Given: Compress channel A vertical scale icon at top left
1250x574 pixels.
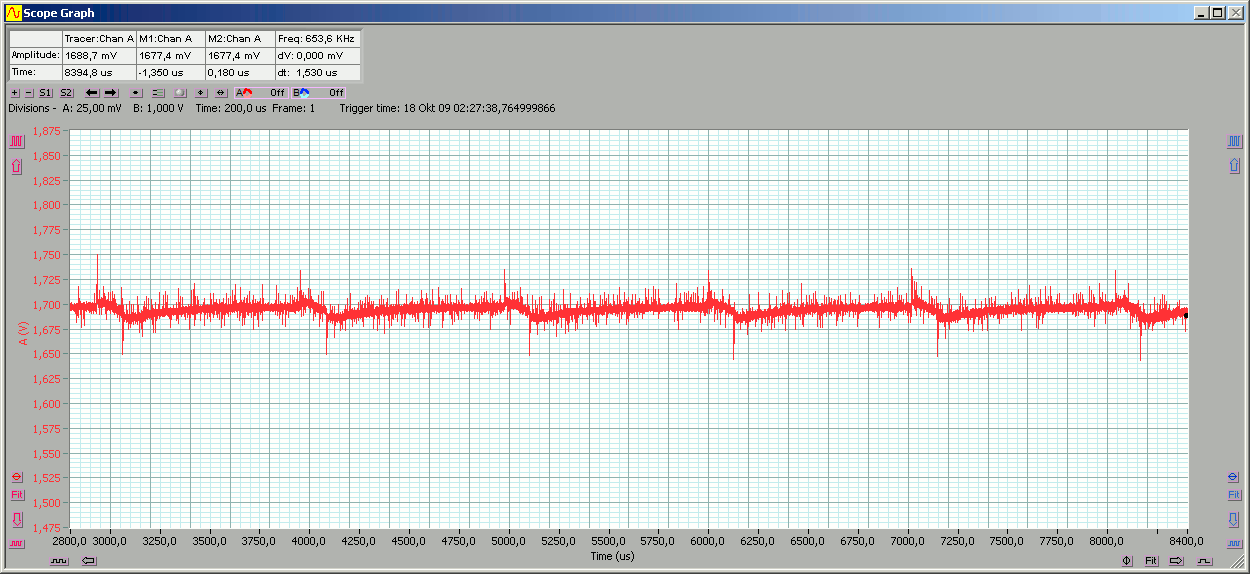Looking at the screenshot, I should (16, 141).
